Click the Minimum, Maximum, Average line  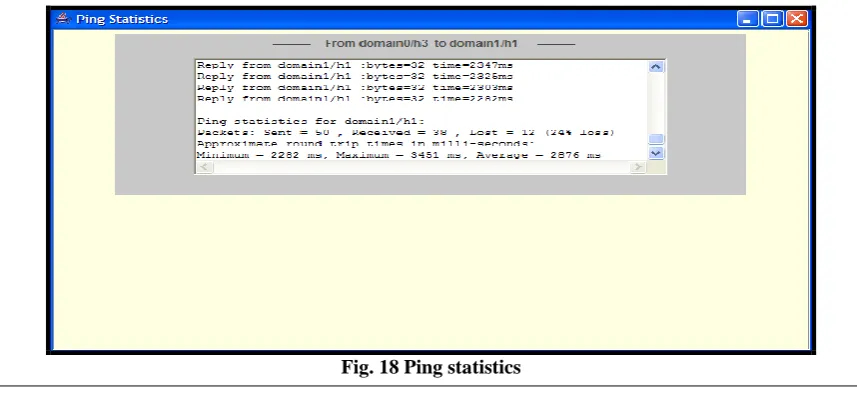[x=398, y=155]
